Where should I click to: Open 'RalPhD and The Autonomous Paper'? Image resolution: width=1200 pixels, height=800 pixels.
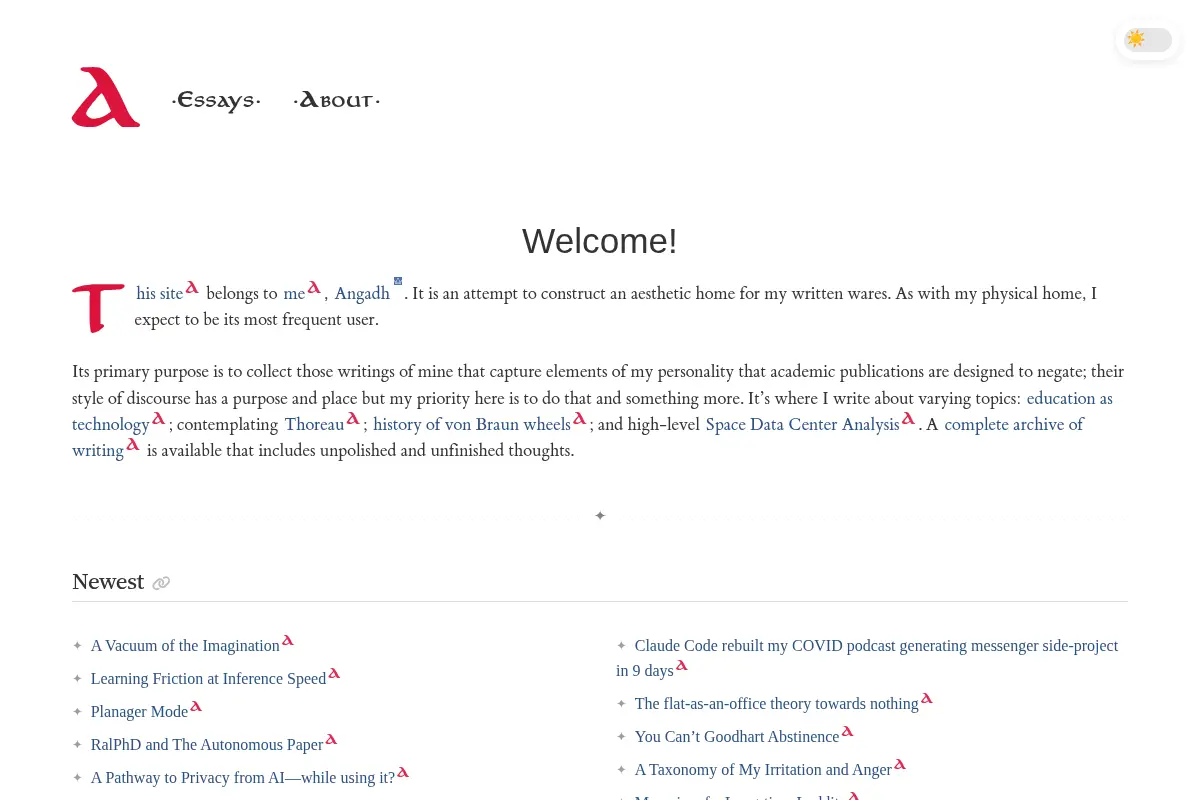coord(207,745)
